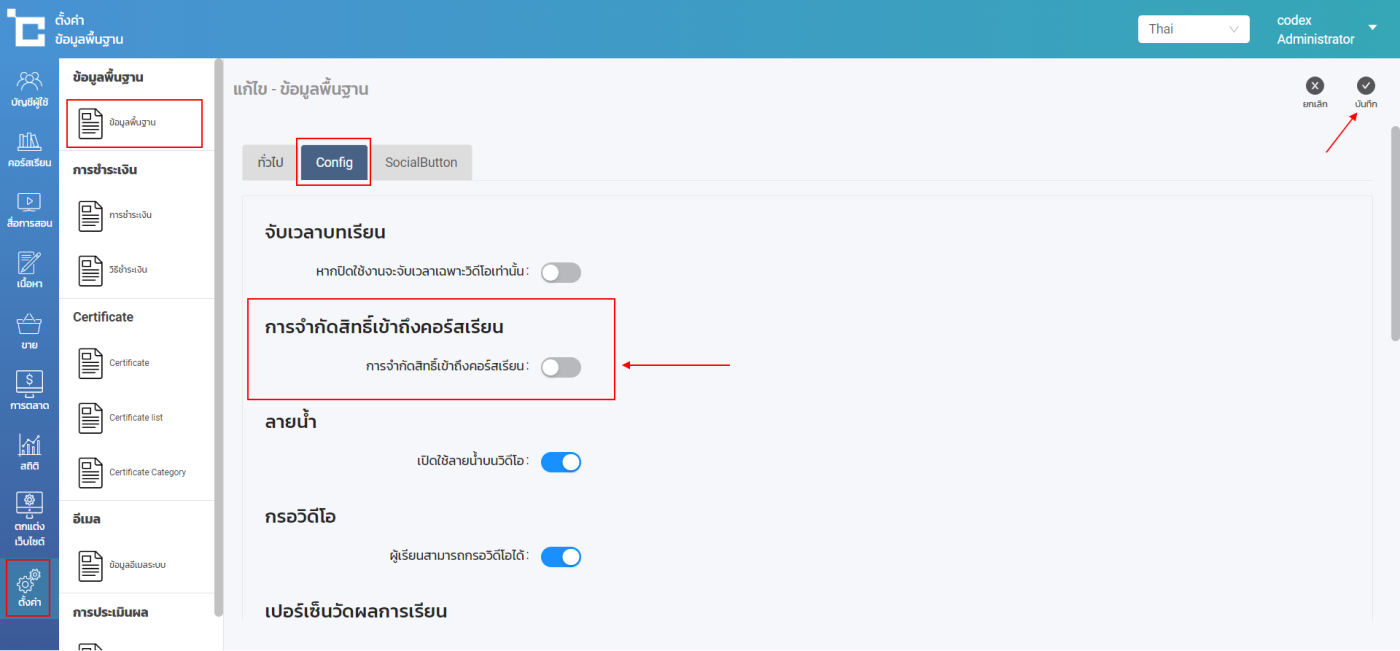Switch to the SocialButton tab

[x=421, y=162]
